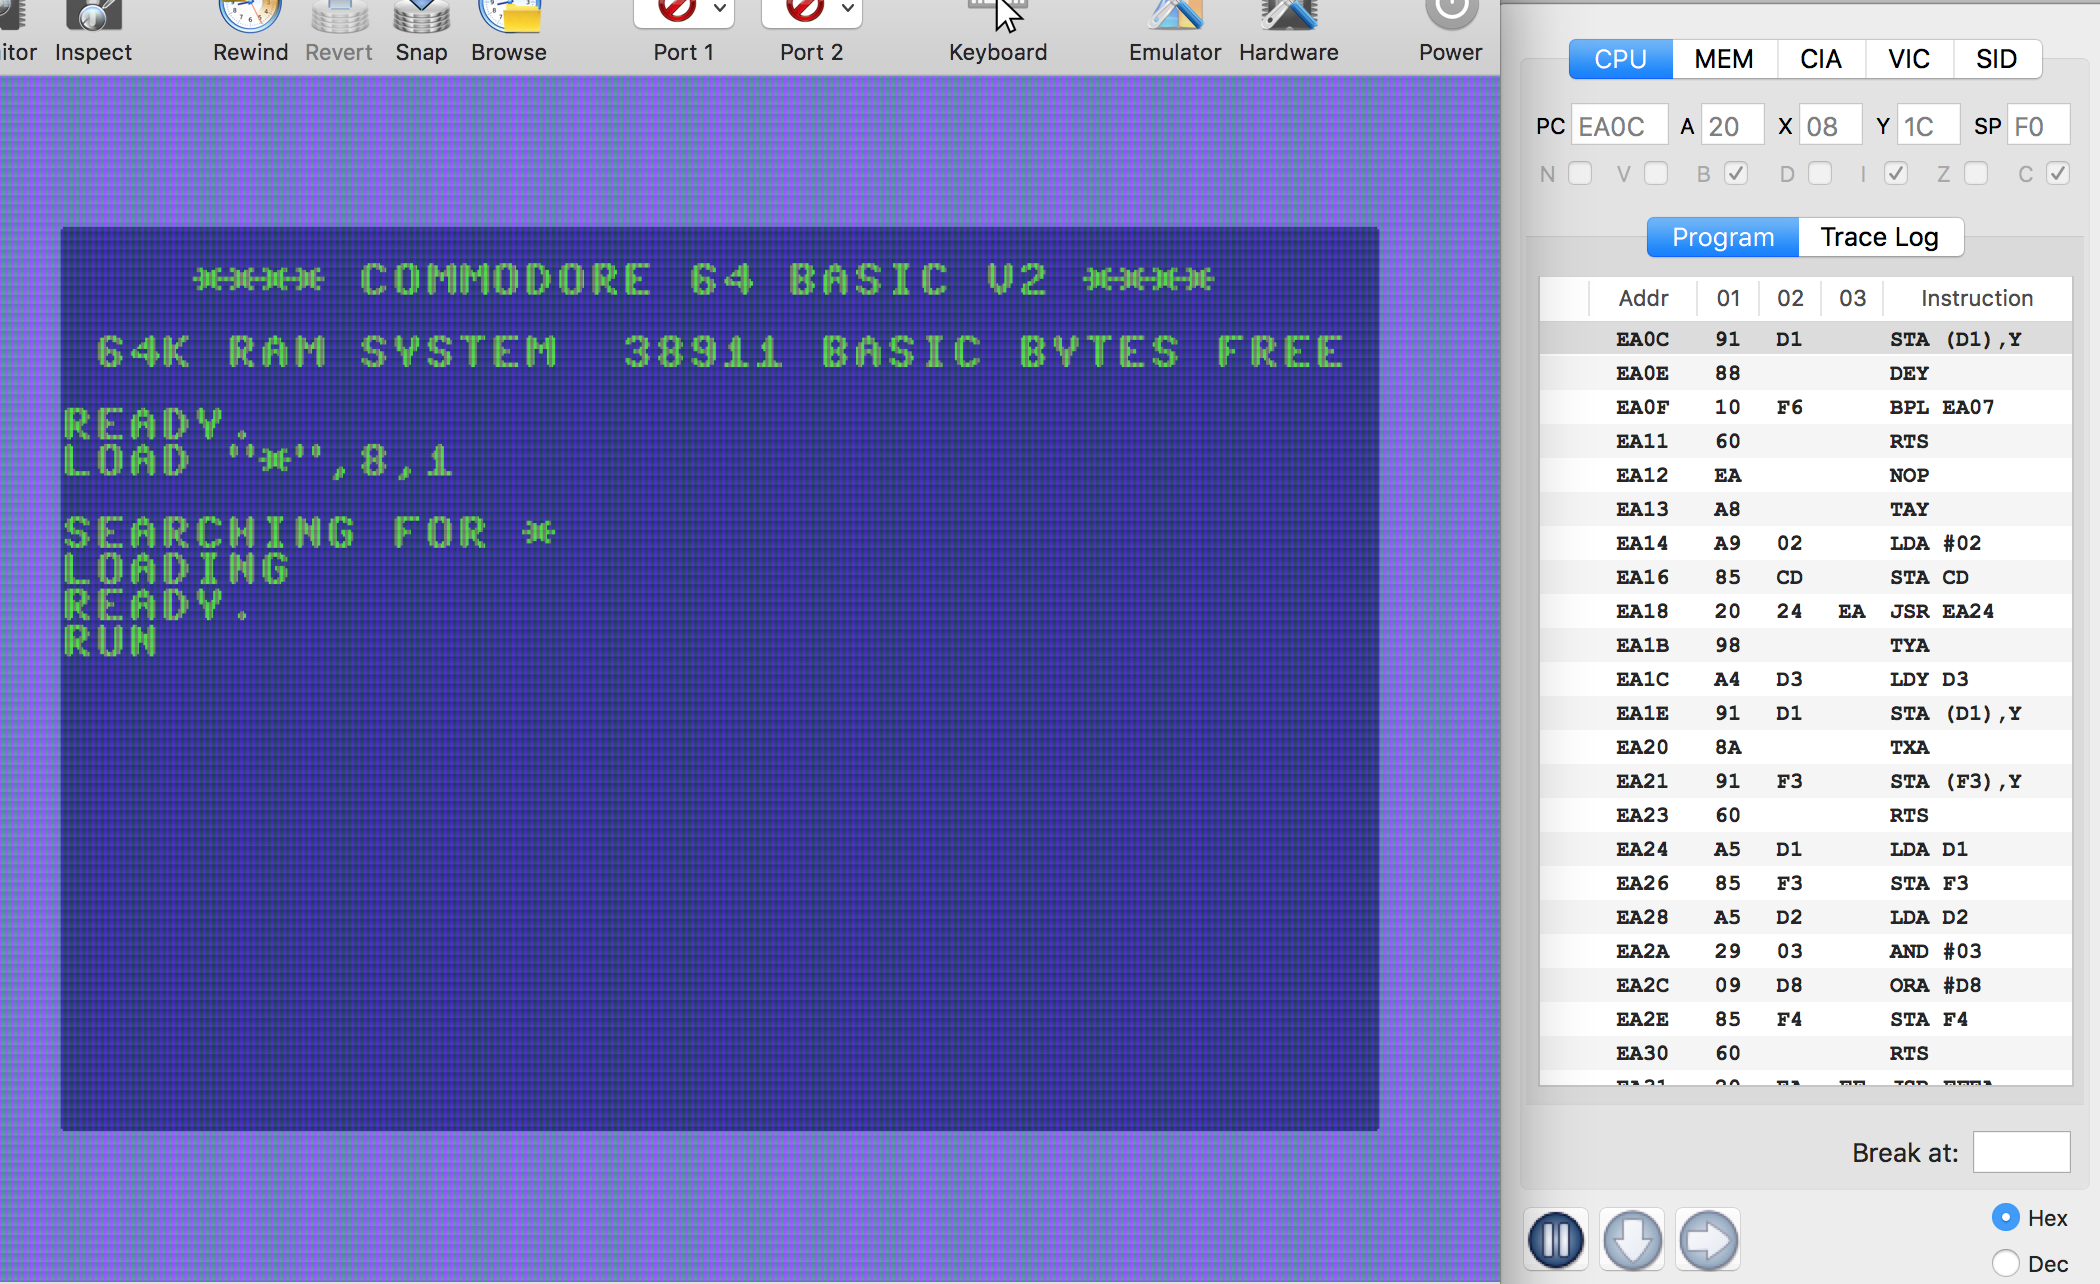
Task: Take a snapshot with Snap
Action: (421, 15)
